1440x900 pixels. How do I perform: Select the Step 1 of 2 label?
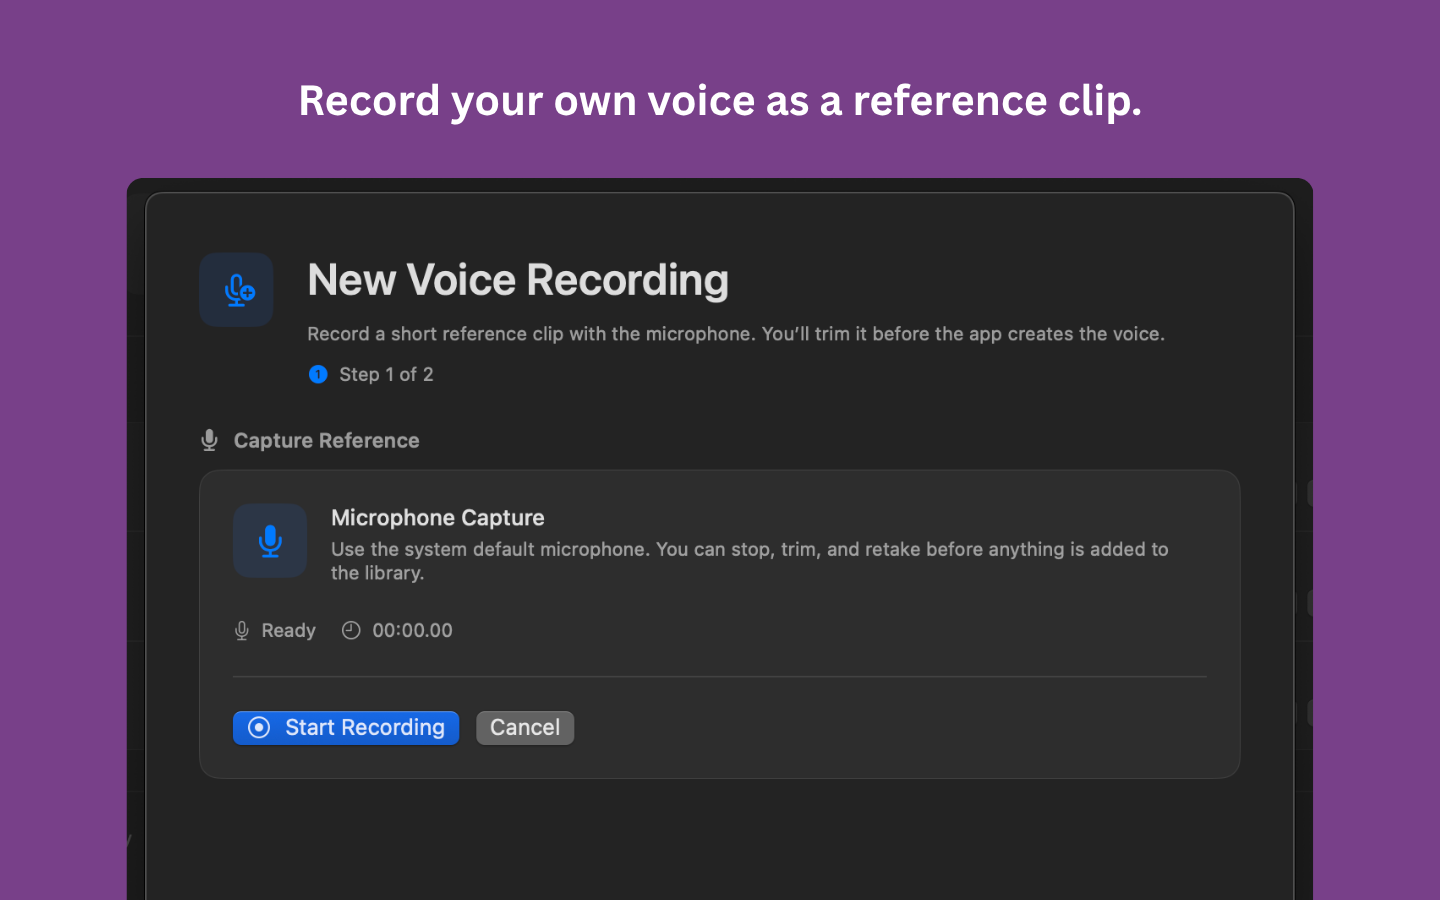pyautogui.click(x=386, y=374)
